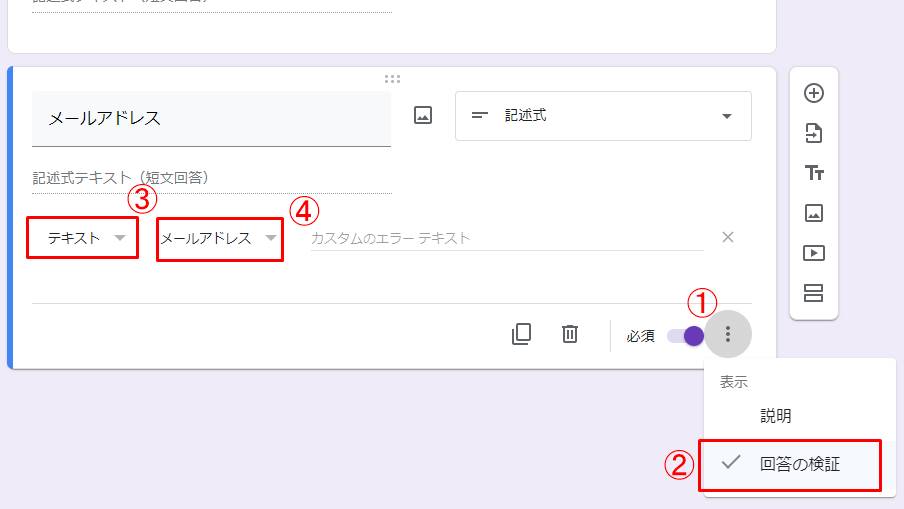This screenshot has width=904, height=509.
Task: Duplicate the メールアドレス question
Action: coord(521,334)
